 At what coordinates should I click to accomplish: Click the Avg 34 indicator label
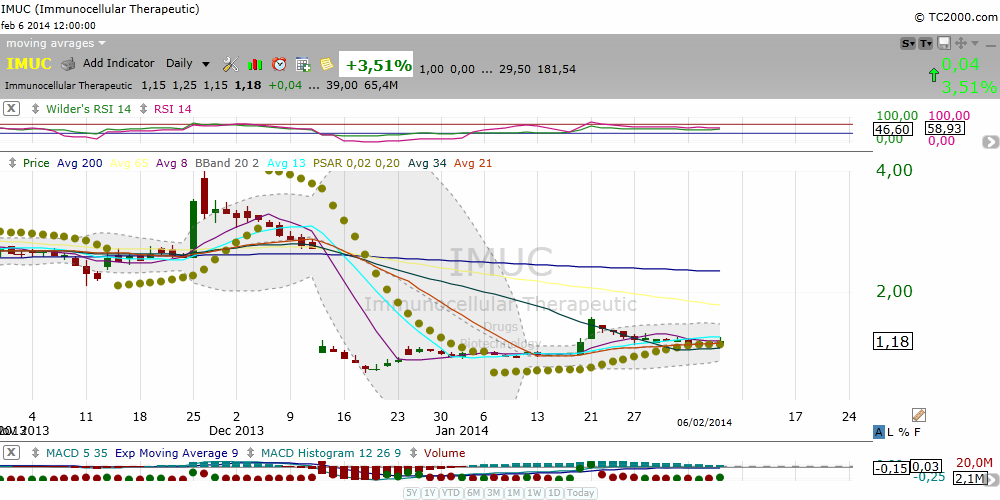427,163
